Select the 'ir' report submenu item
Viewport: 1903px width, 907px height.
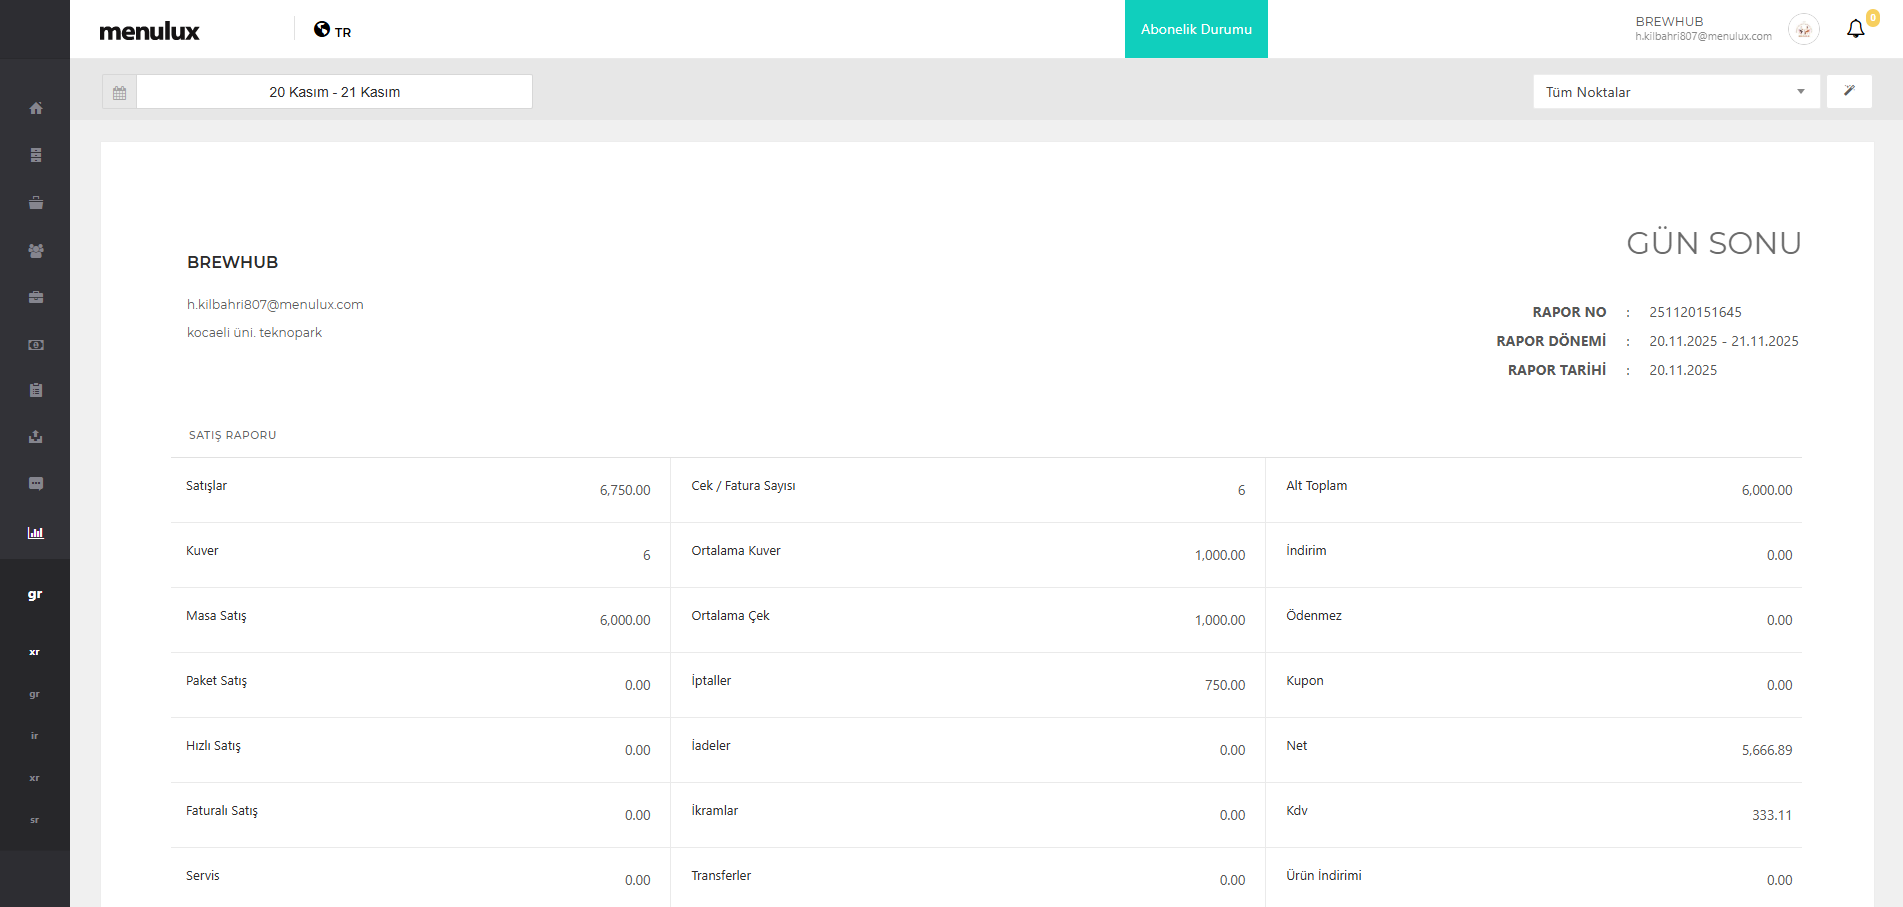coord(35,736)
